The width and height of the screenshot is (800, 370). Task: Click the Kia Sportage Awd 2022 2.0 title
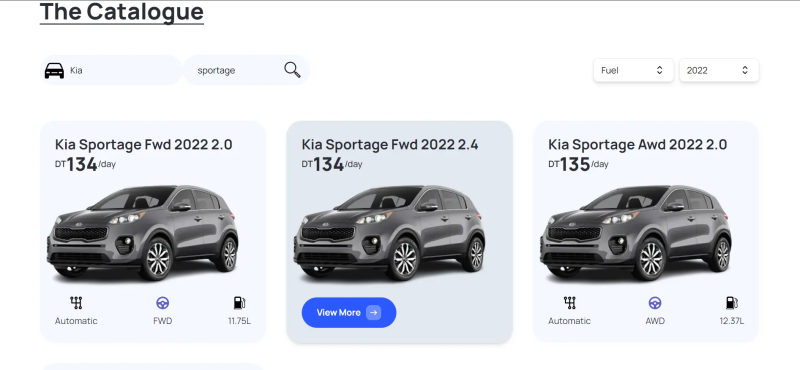pos(638,144)
